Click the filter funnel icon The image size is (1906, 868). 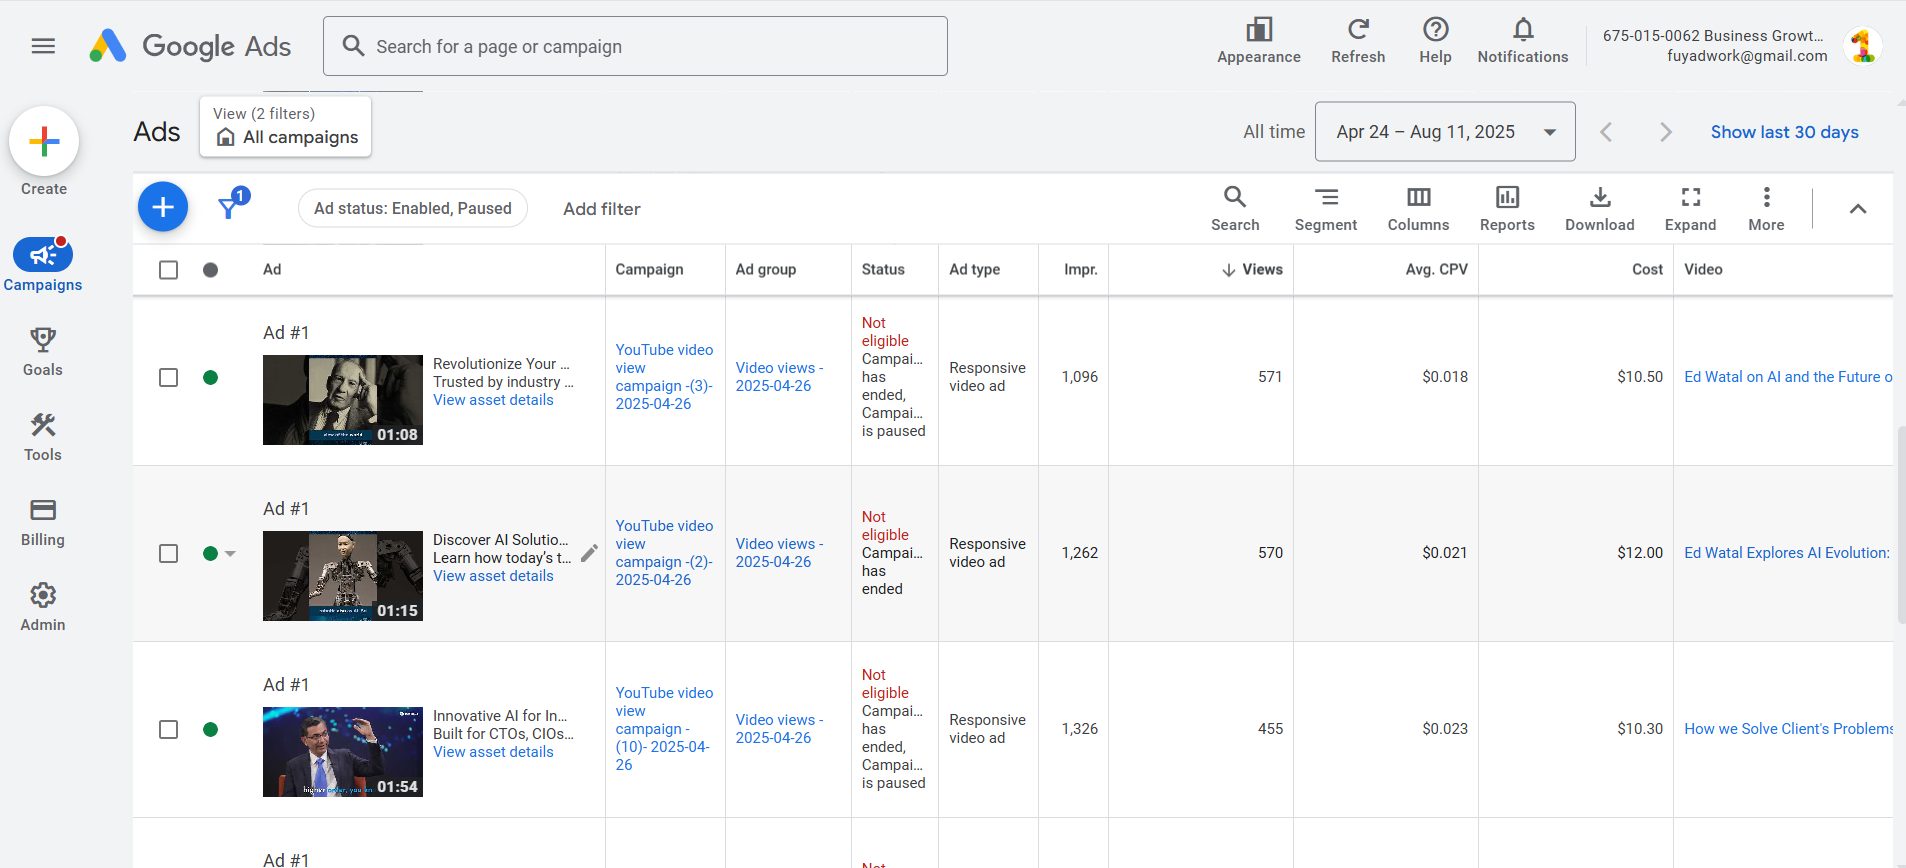pyautogui.click(x=229, y=208)
